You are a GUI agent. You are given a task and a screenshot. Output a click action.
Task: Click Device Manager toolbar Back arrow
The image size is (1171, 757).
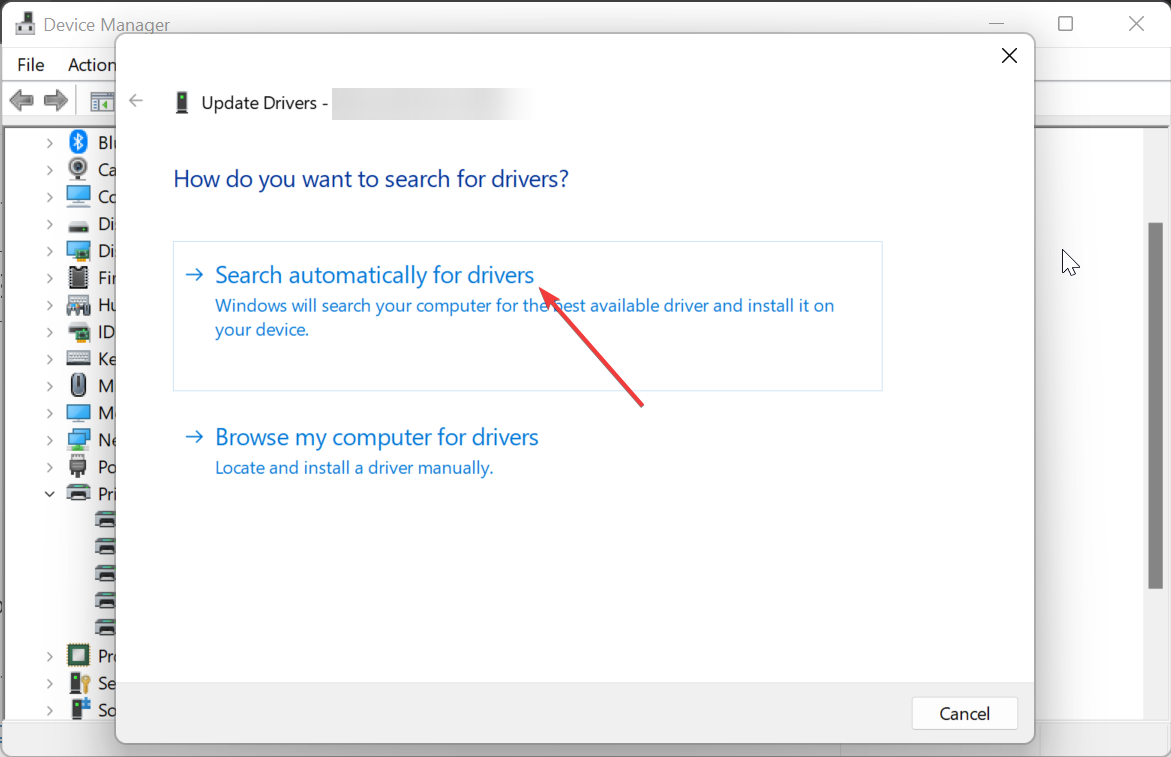(x=22, y=100)
